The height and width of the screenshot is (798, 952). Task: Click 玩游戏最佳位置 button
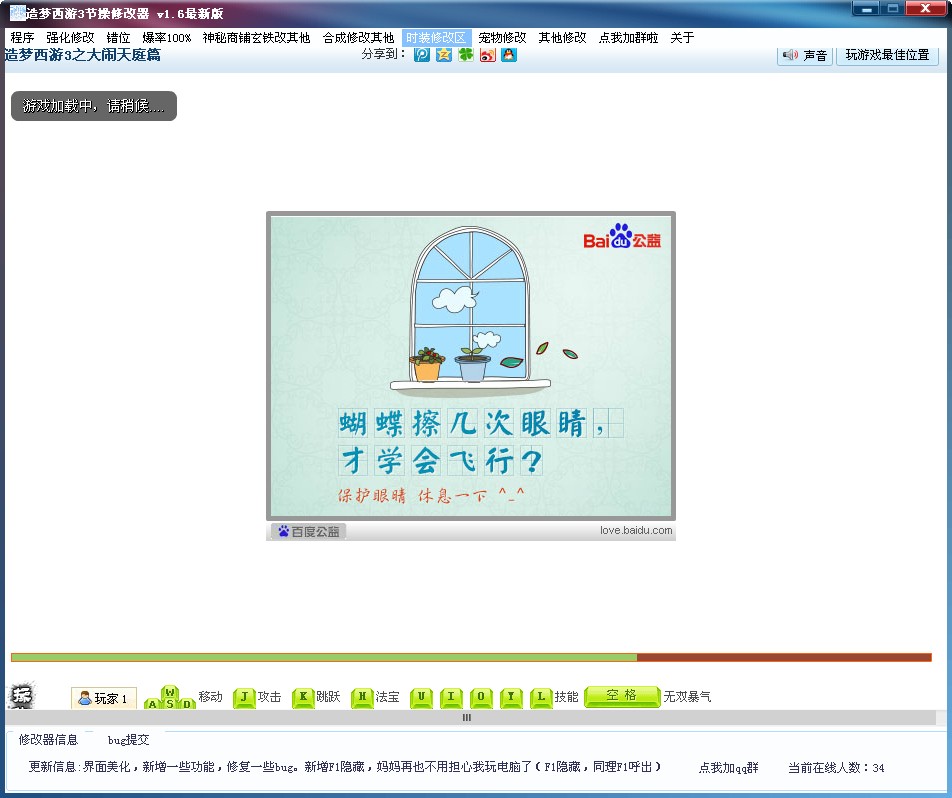click(887, 55)
